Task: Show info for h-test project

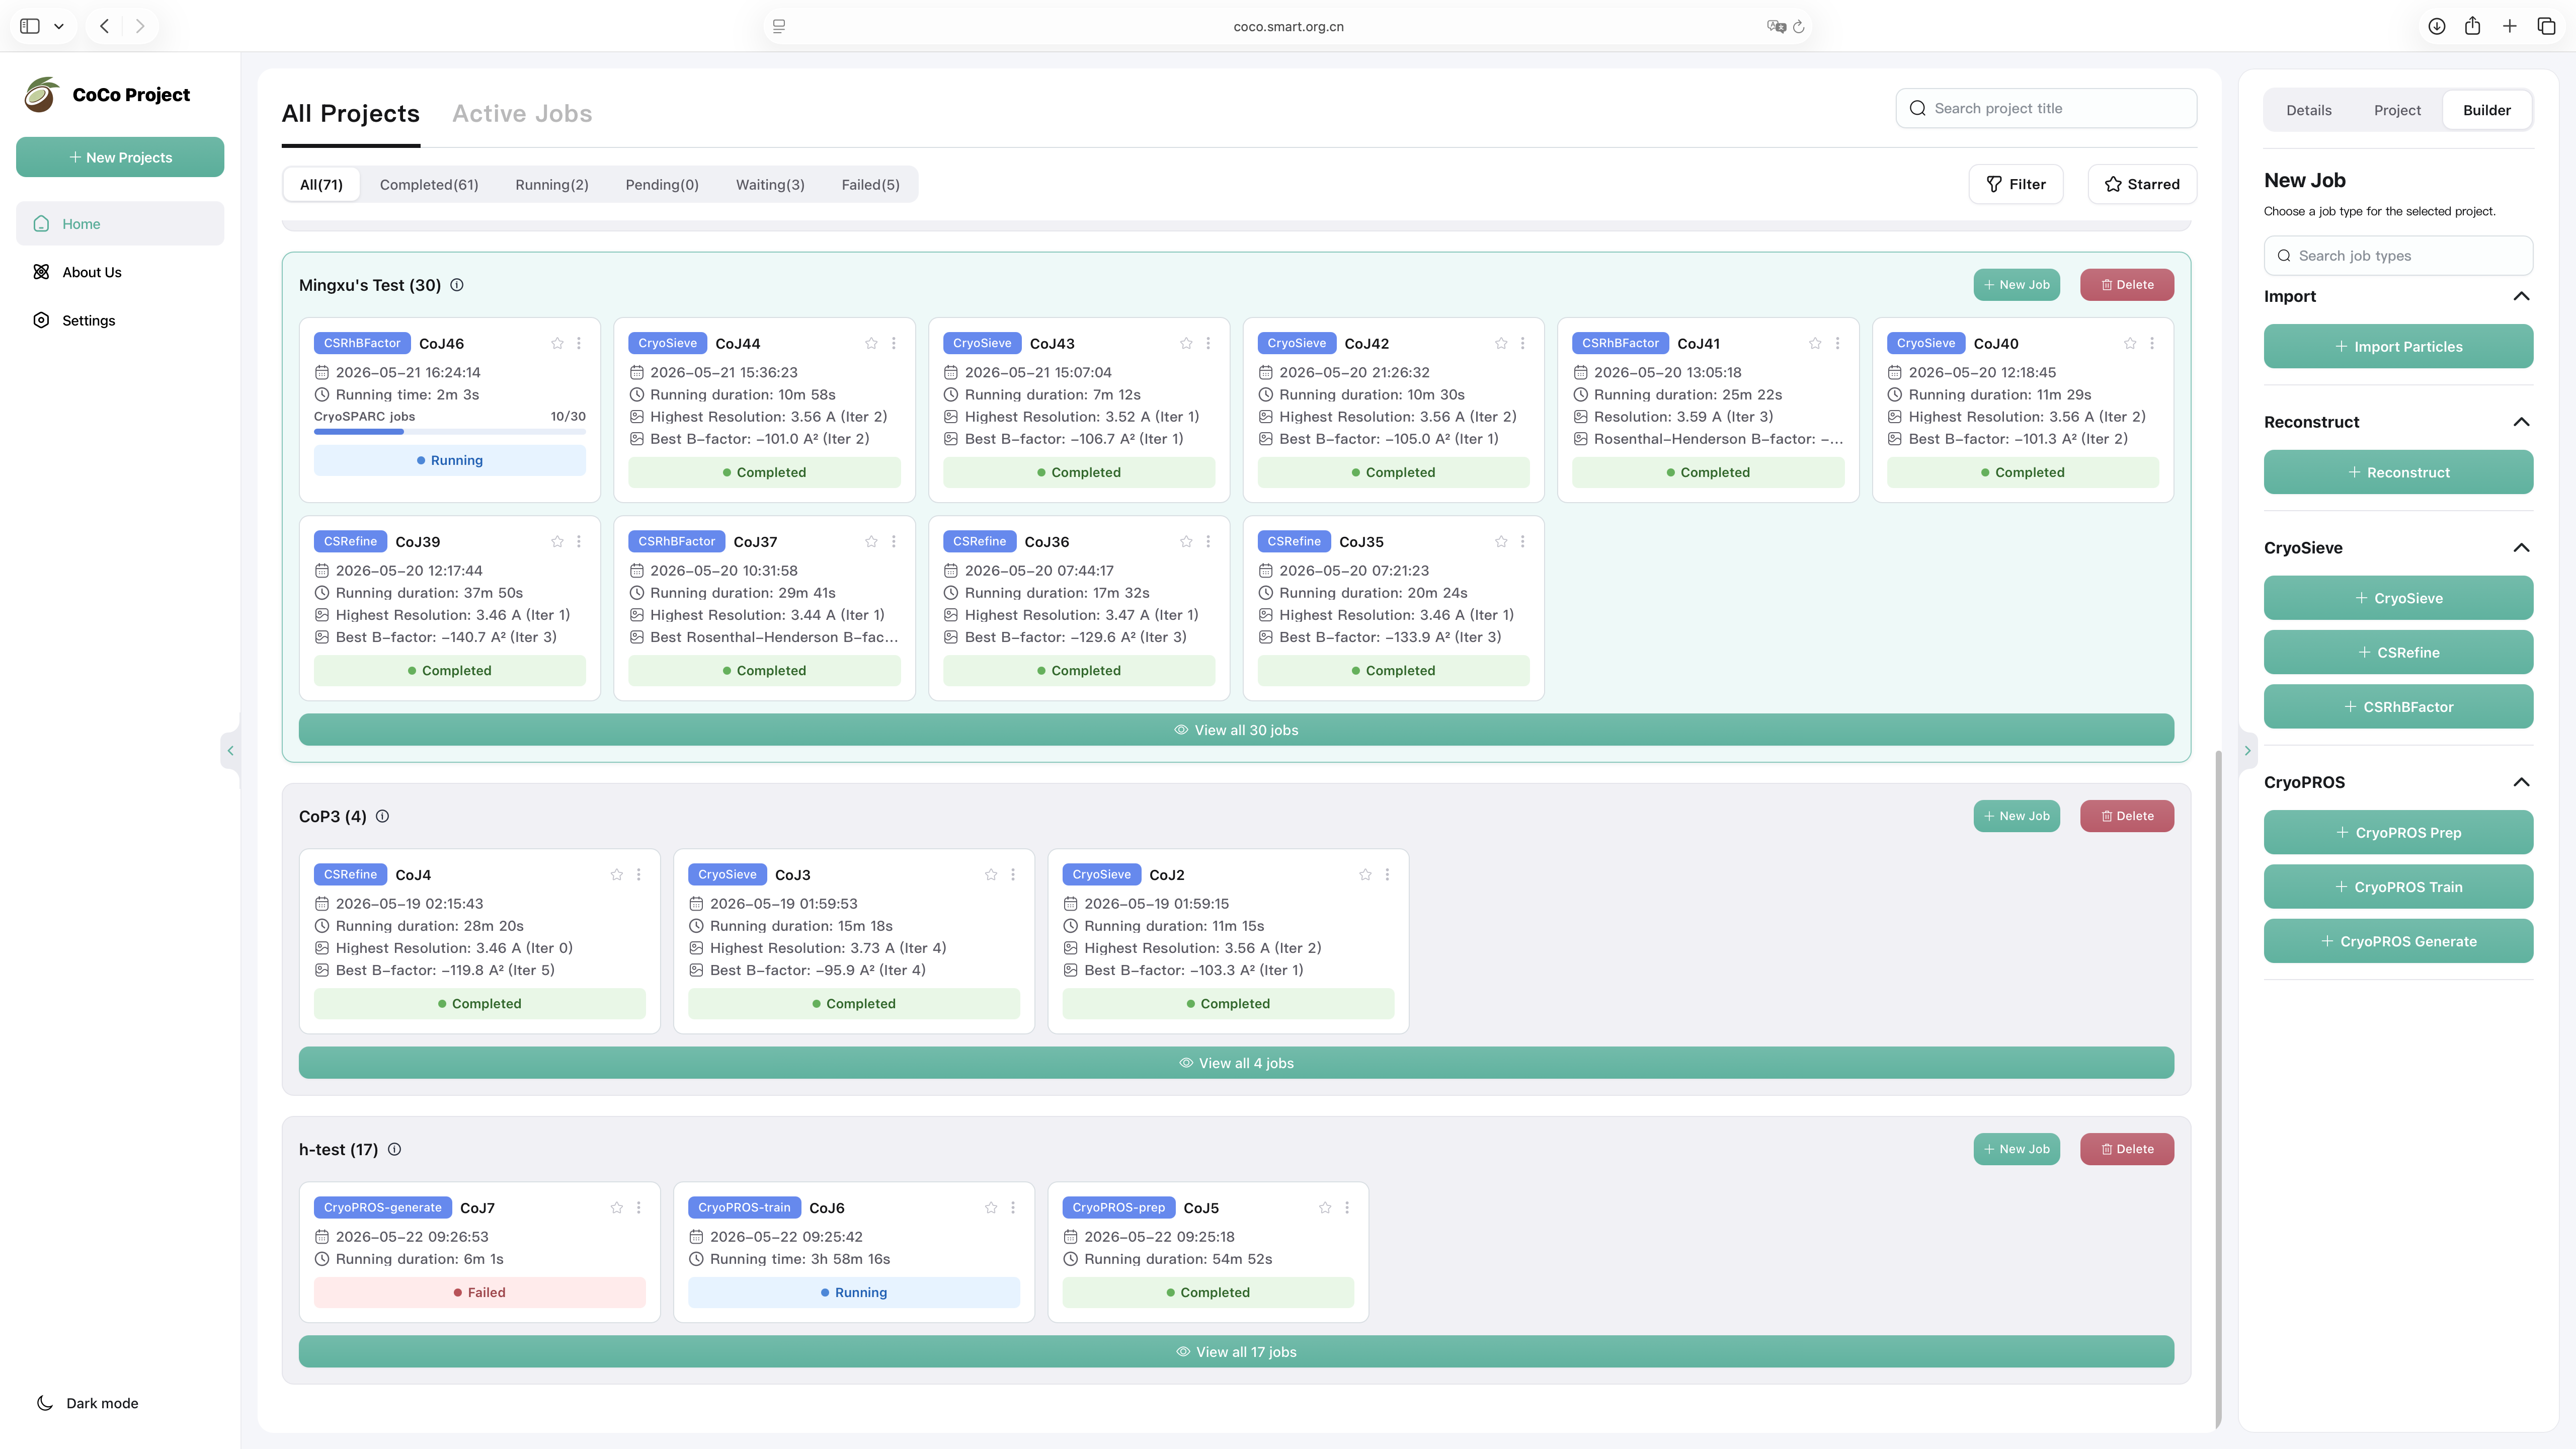Action: [394, 1149]
